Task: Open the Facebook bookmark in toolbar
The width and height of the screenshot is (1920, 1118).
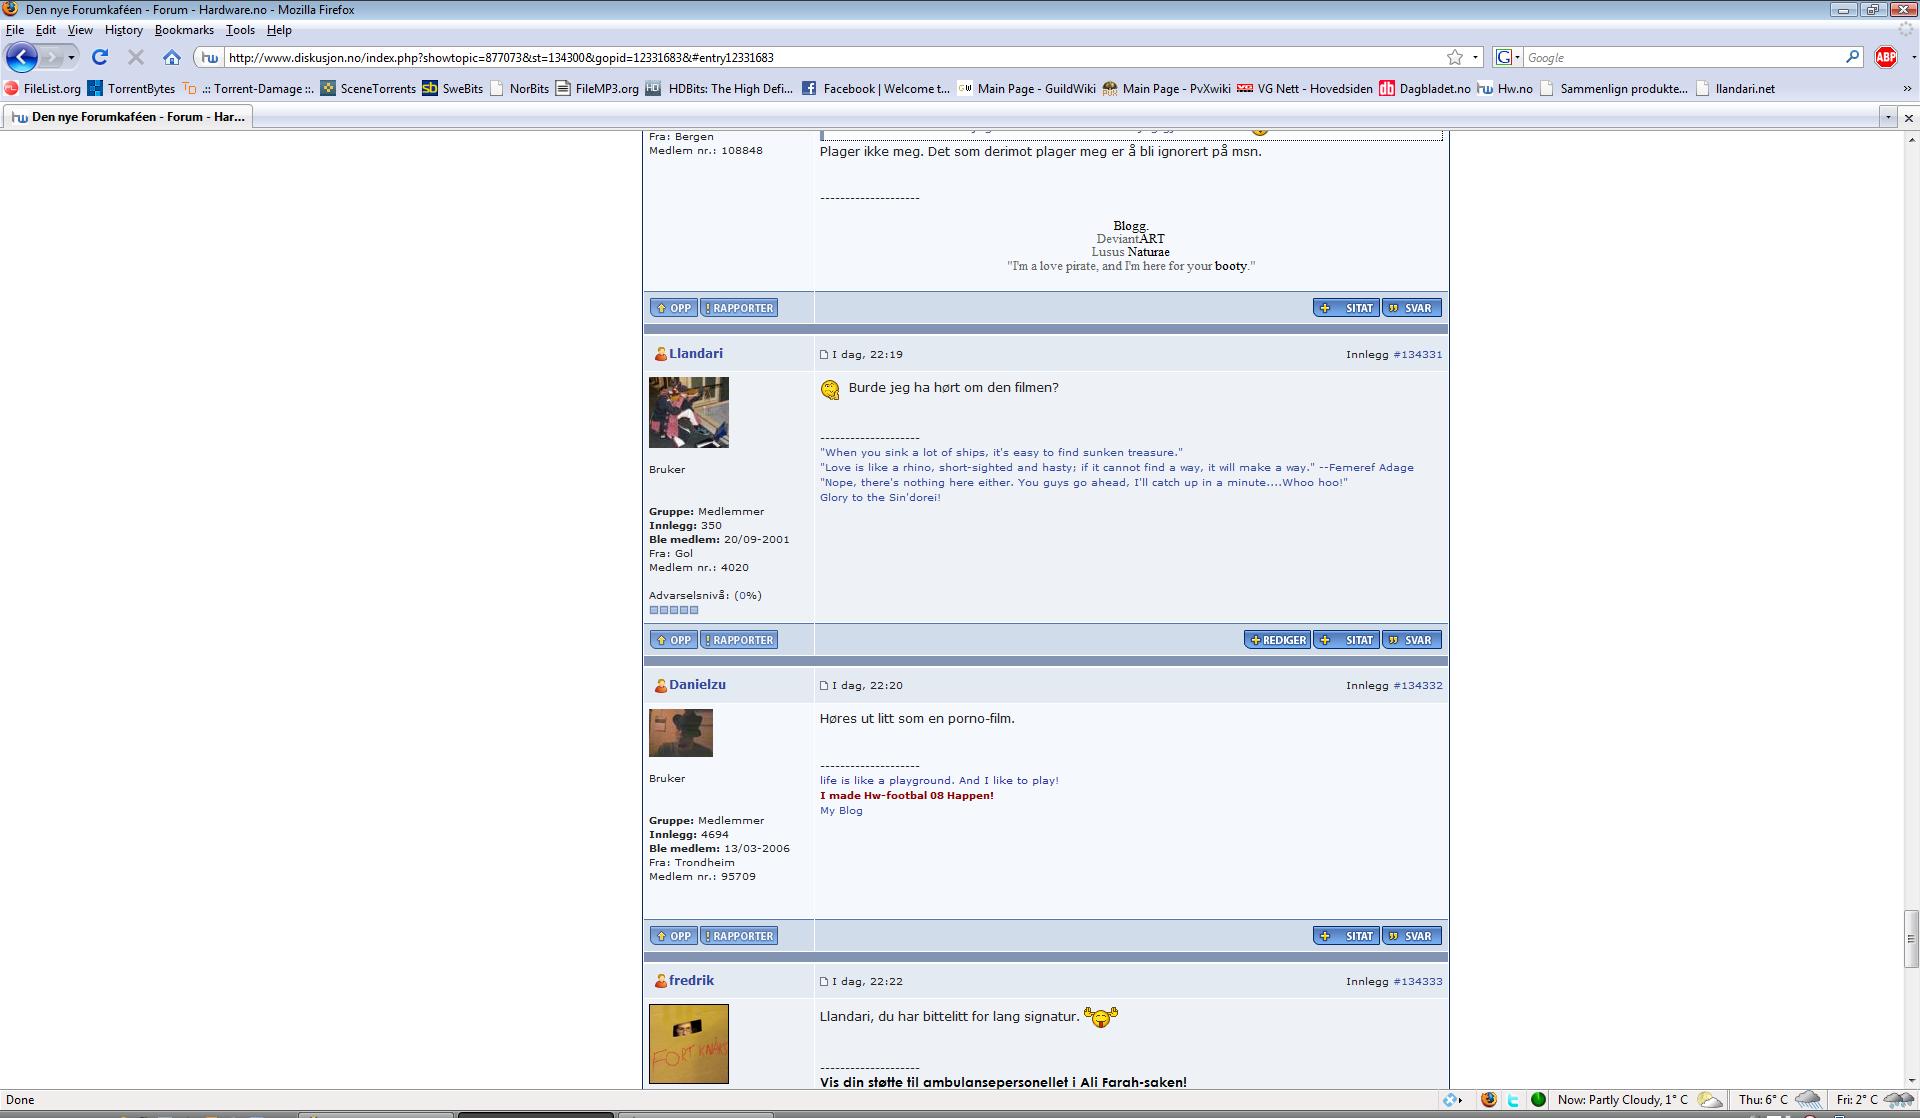Action: click(875, 88)
